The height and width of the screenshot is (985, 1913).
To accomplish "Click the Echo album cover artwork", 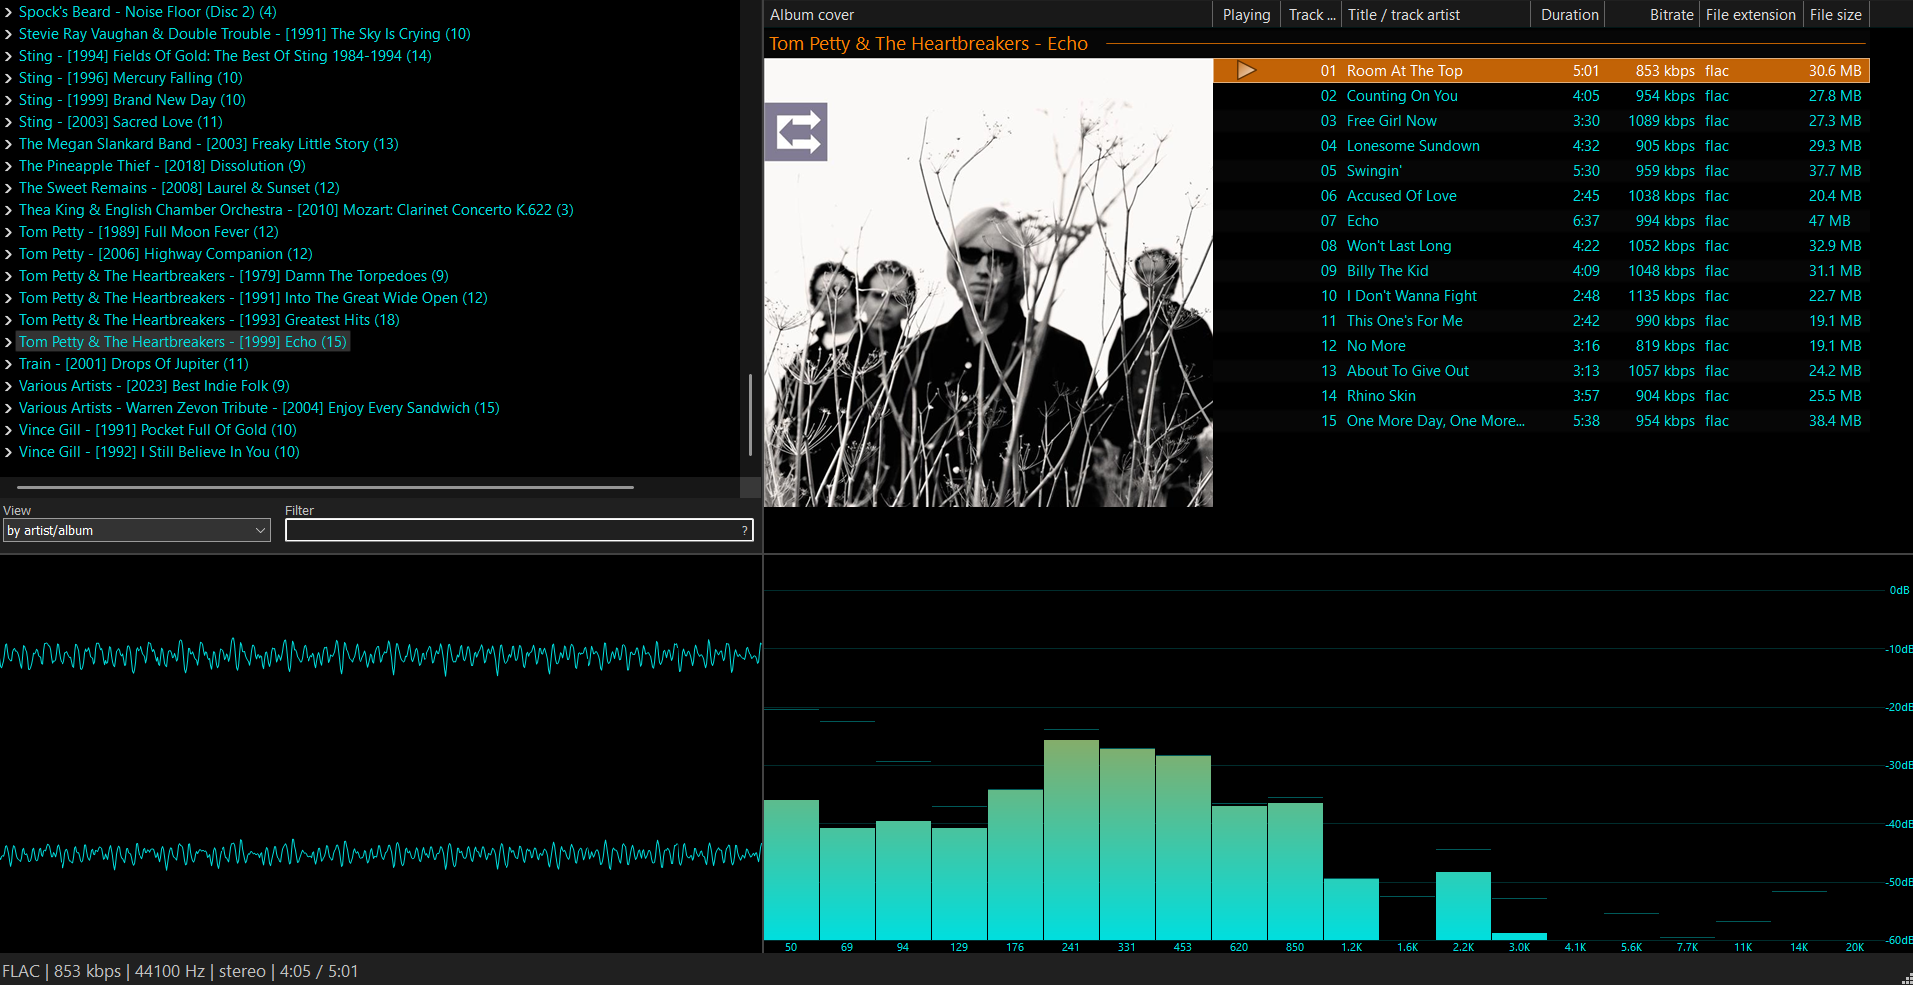I will click(x=988, y=282).
